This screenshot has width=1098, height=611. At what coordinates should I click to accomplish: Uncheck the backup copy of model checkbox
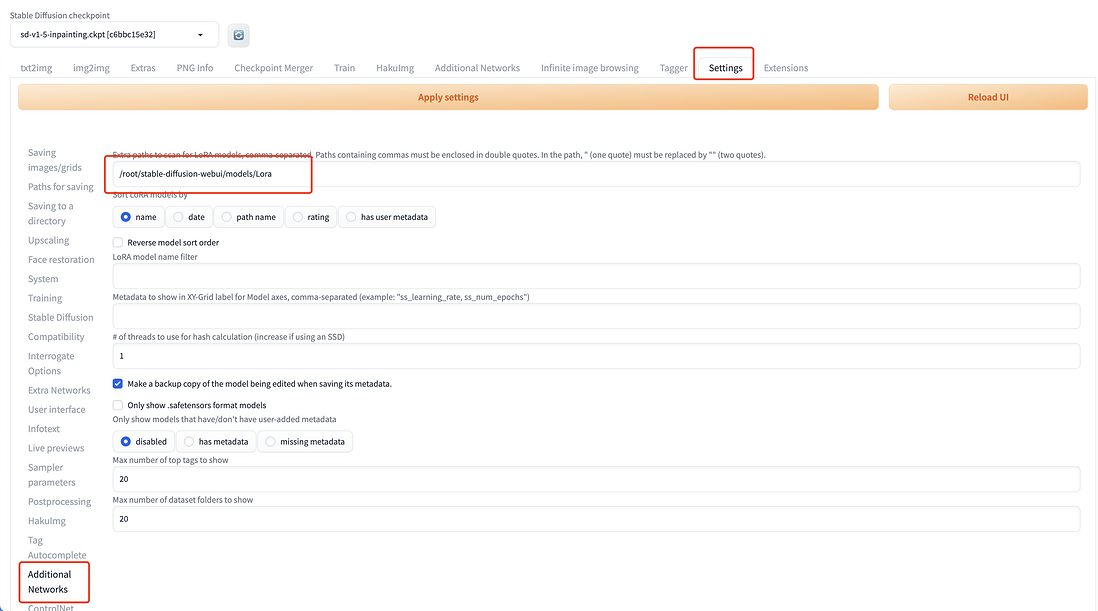tap(118, 384)
